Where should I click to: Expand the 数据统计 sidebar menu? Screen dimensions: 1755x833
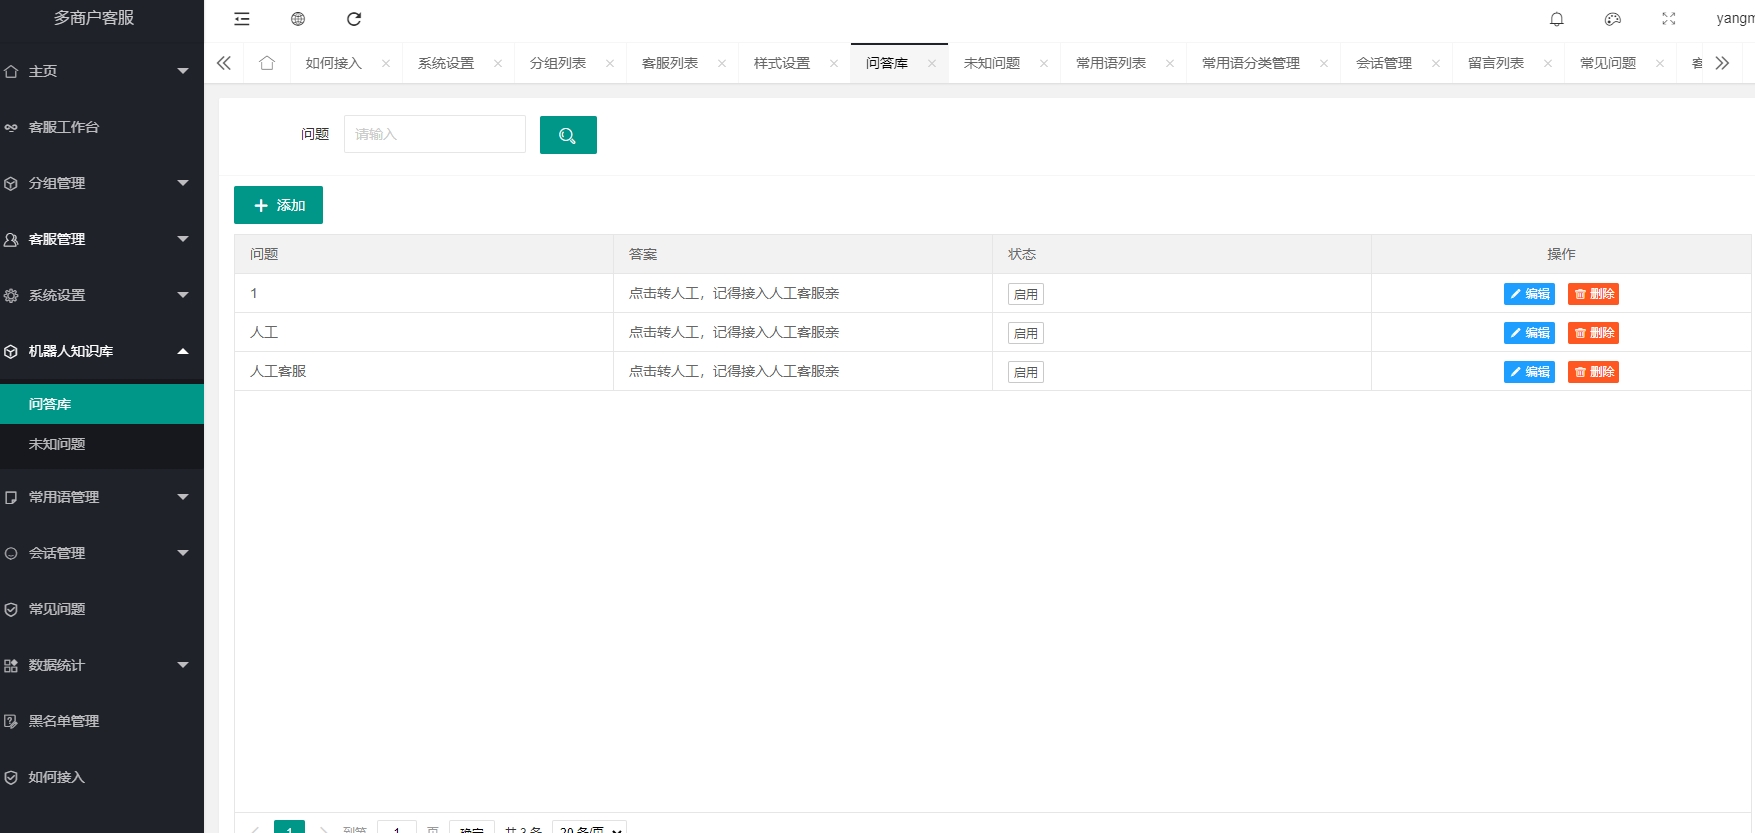coord(102,665)
